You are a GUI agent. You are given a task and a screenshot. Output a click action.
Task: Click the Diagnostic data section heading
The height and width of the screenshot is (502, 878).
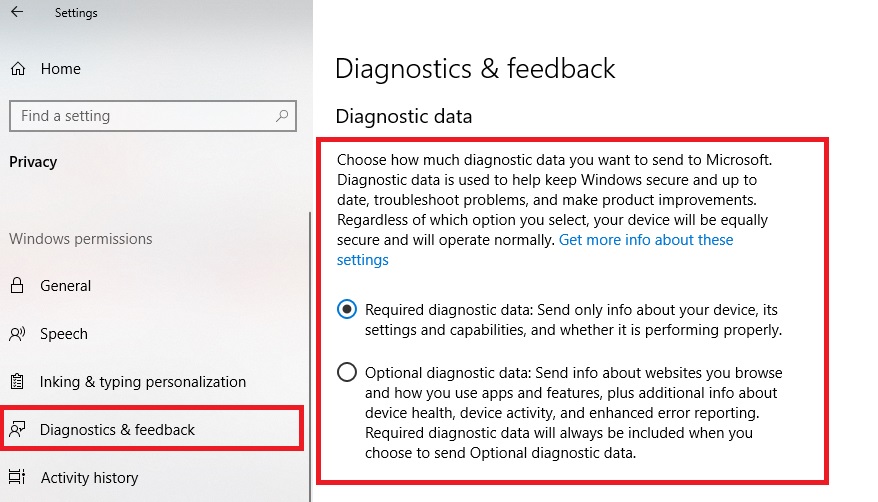point(403,116)
